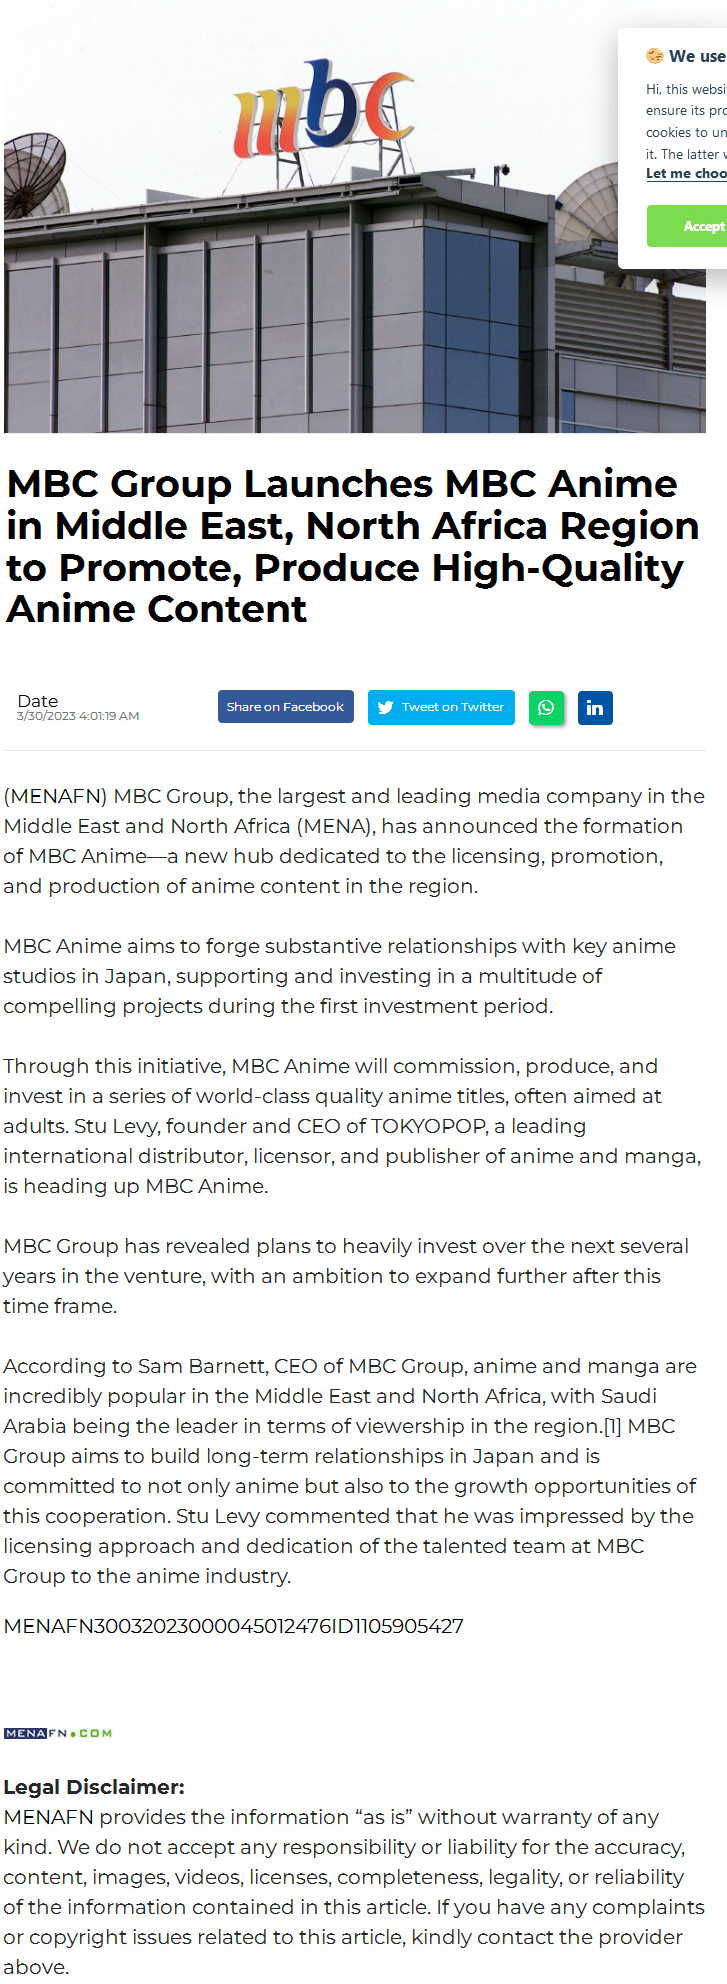The height and width of the screenshot is (1984, 727).
Task: Click the MBC building header image
Action: (355, 217)
